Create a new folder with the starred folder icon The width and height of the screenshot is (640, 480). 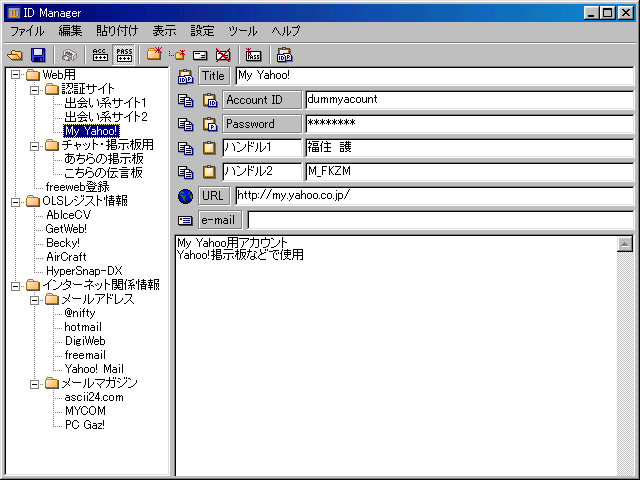(x=154, y=54)
